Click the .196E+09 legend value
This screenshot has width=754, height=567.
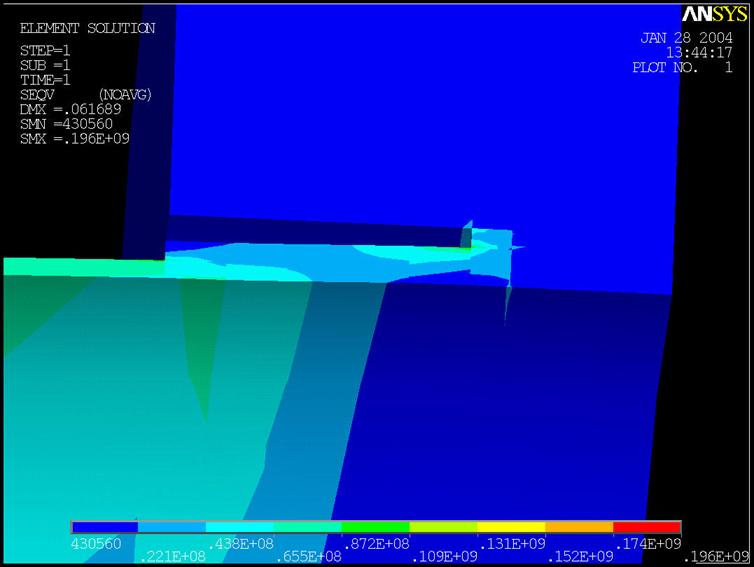tap(716, 557)
